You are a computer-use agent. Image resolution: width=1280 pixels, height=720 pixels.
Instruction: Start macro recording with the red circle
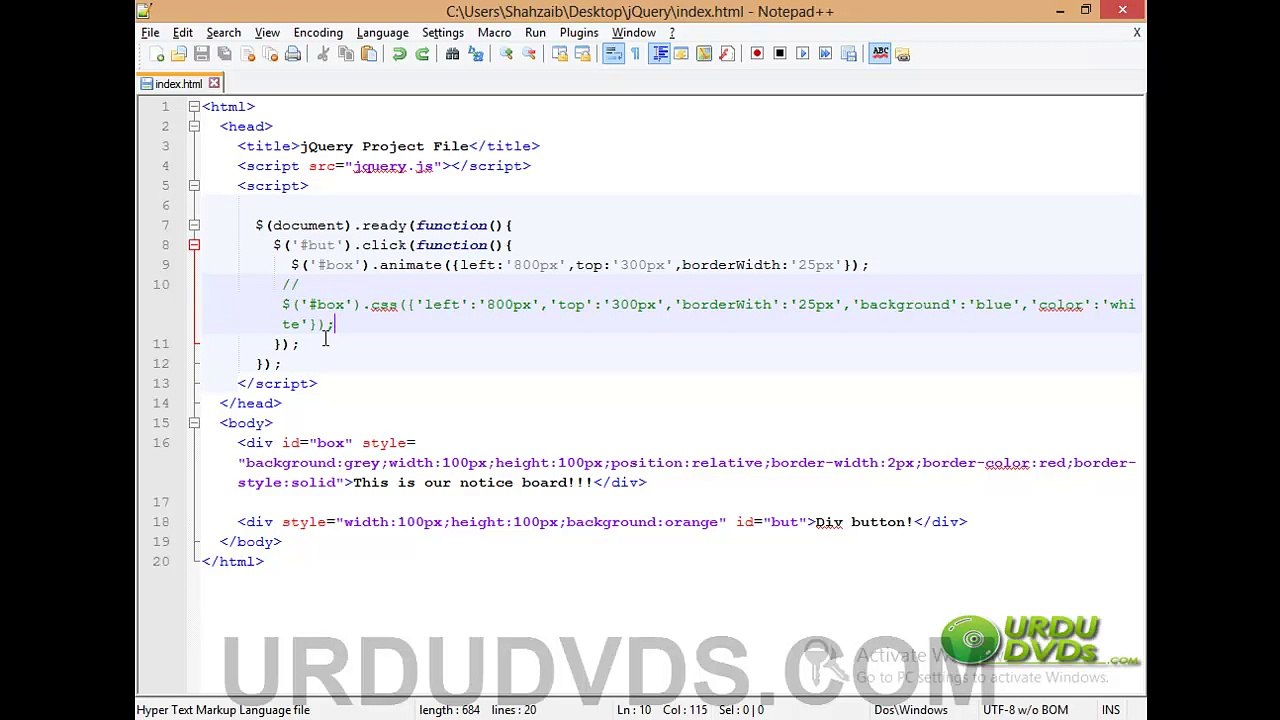[757, 54]
